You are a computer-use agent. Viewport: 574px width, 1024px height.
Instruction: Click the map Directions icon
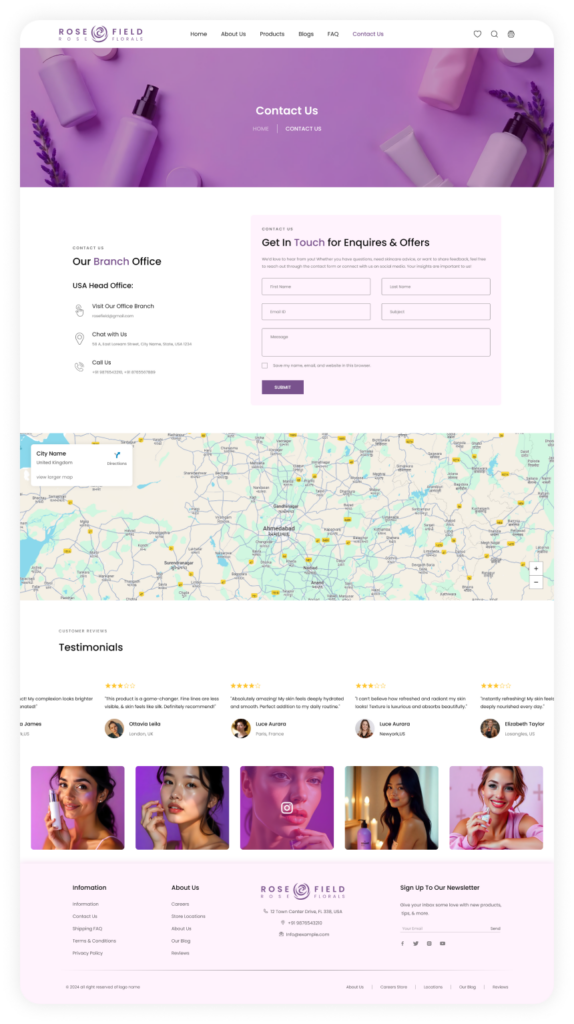click(117, 455)
